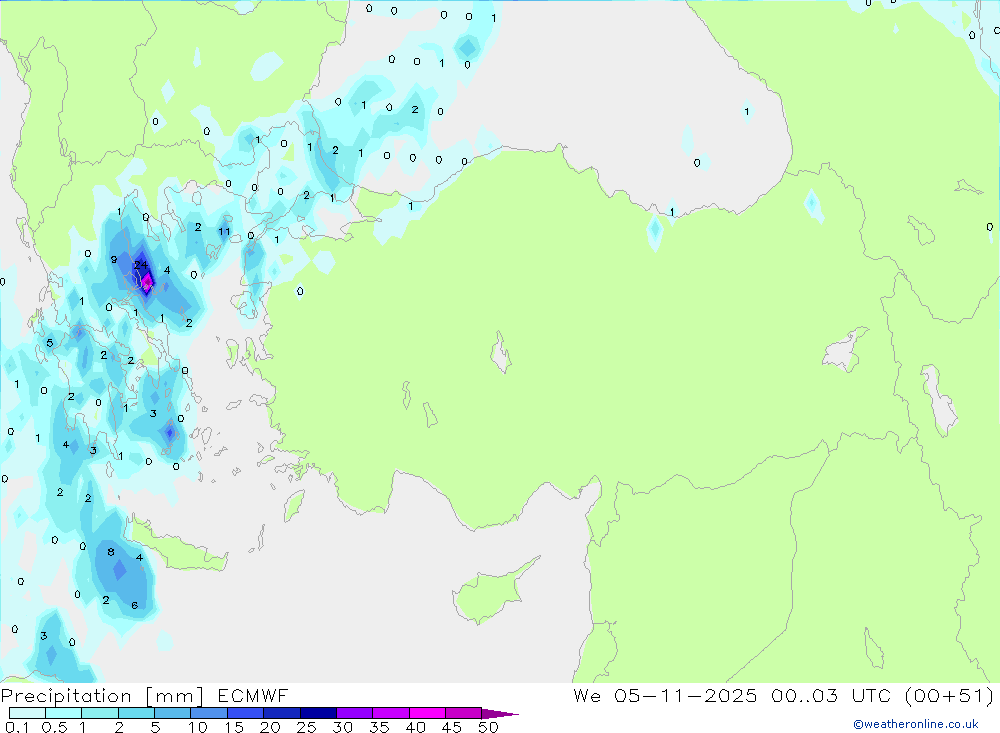Click the '5' precipitation value in western Greece
Viewport: 1000px width, 733px height.
[x=50, y=343]
